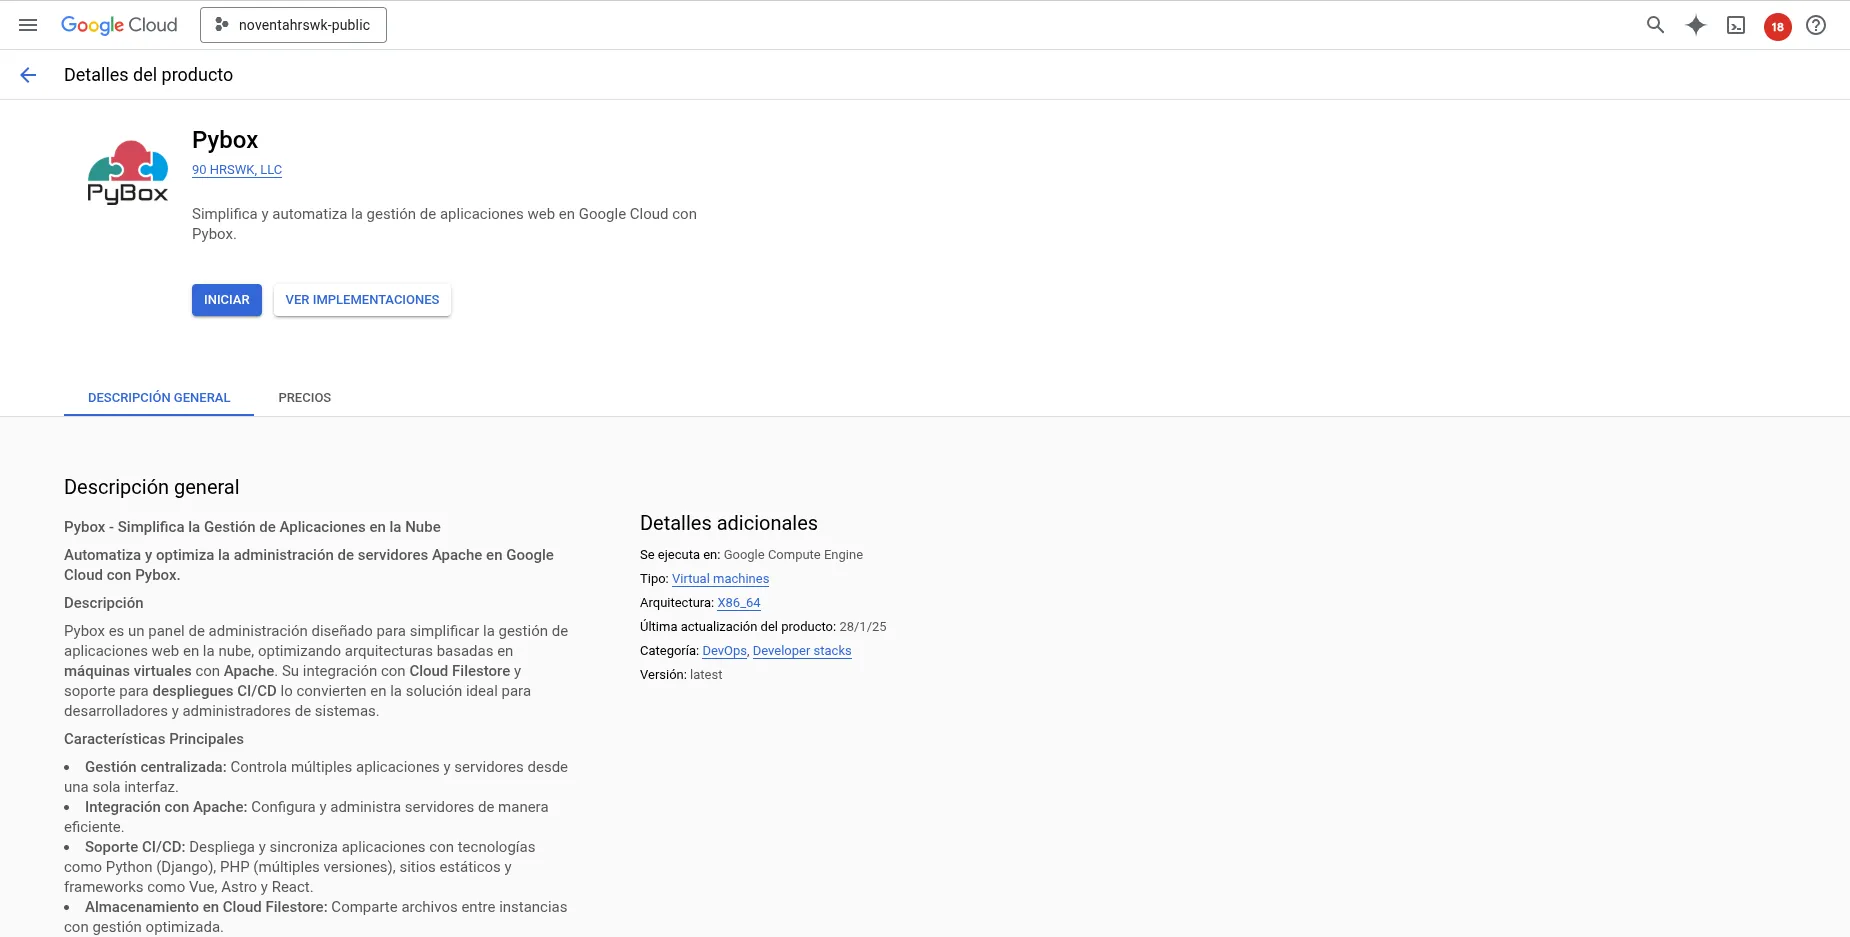Click the 'Detalles del producto' header text
The image size is (1850, 937).
tap(148, 75)
